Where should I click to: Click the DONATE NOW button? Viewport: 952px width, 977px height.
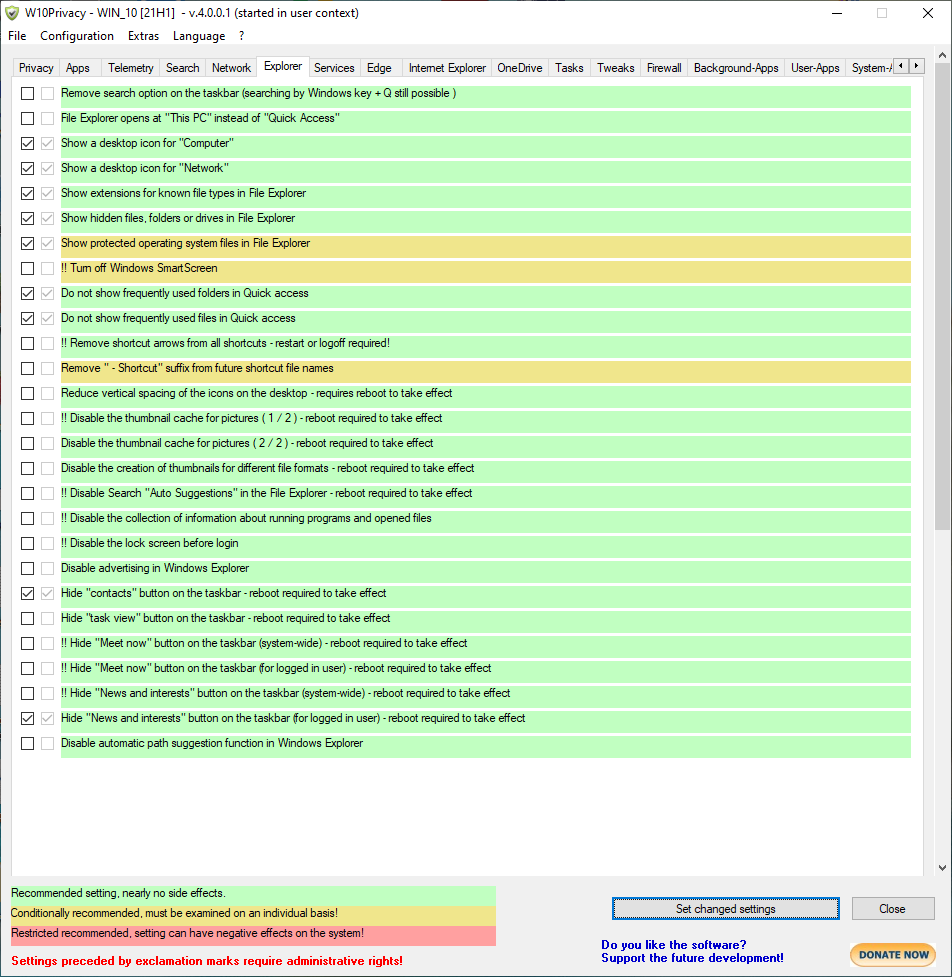point(893,955)
